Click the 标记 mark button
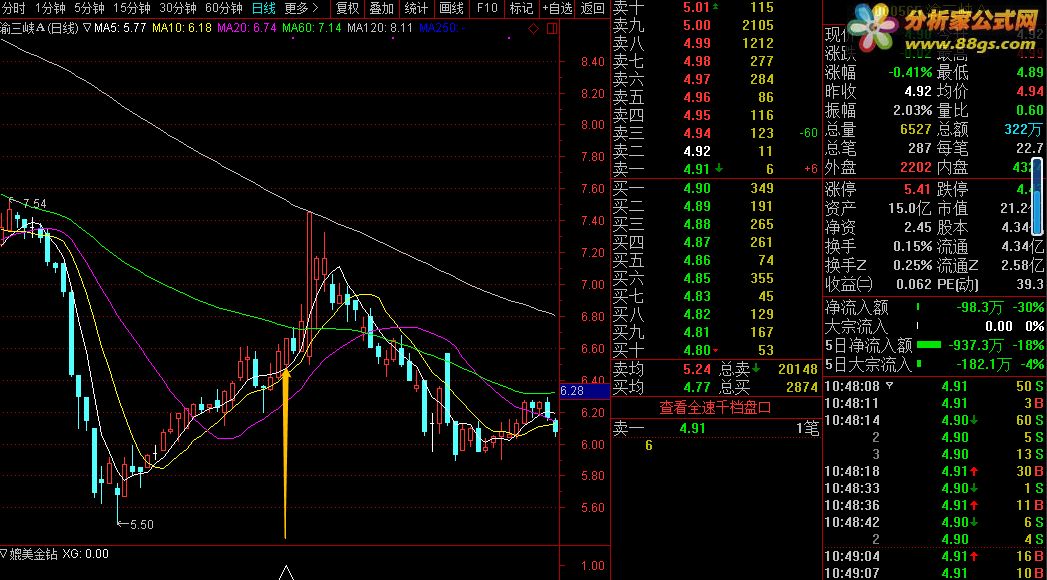Viewport: 1047px width, 580px height. [x=521, y=8]
